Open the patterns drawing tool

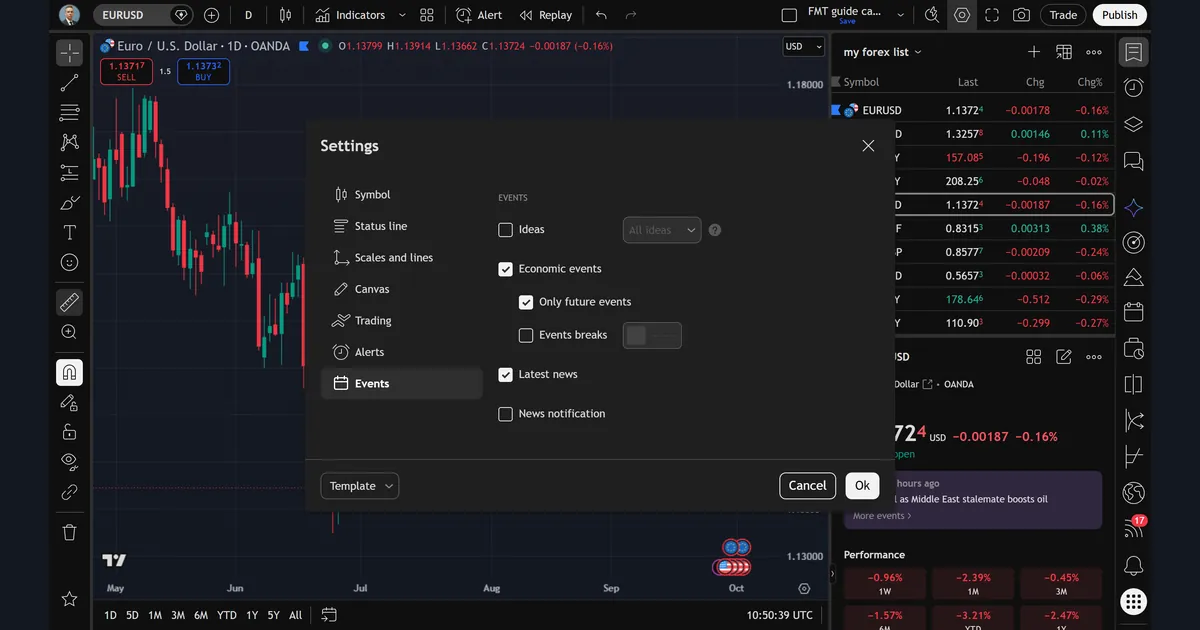pos(69,142)
